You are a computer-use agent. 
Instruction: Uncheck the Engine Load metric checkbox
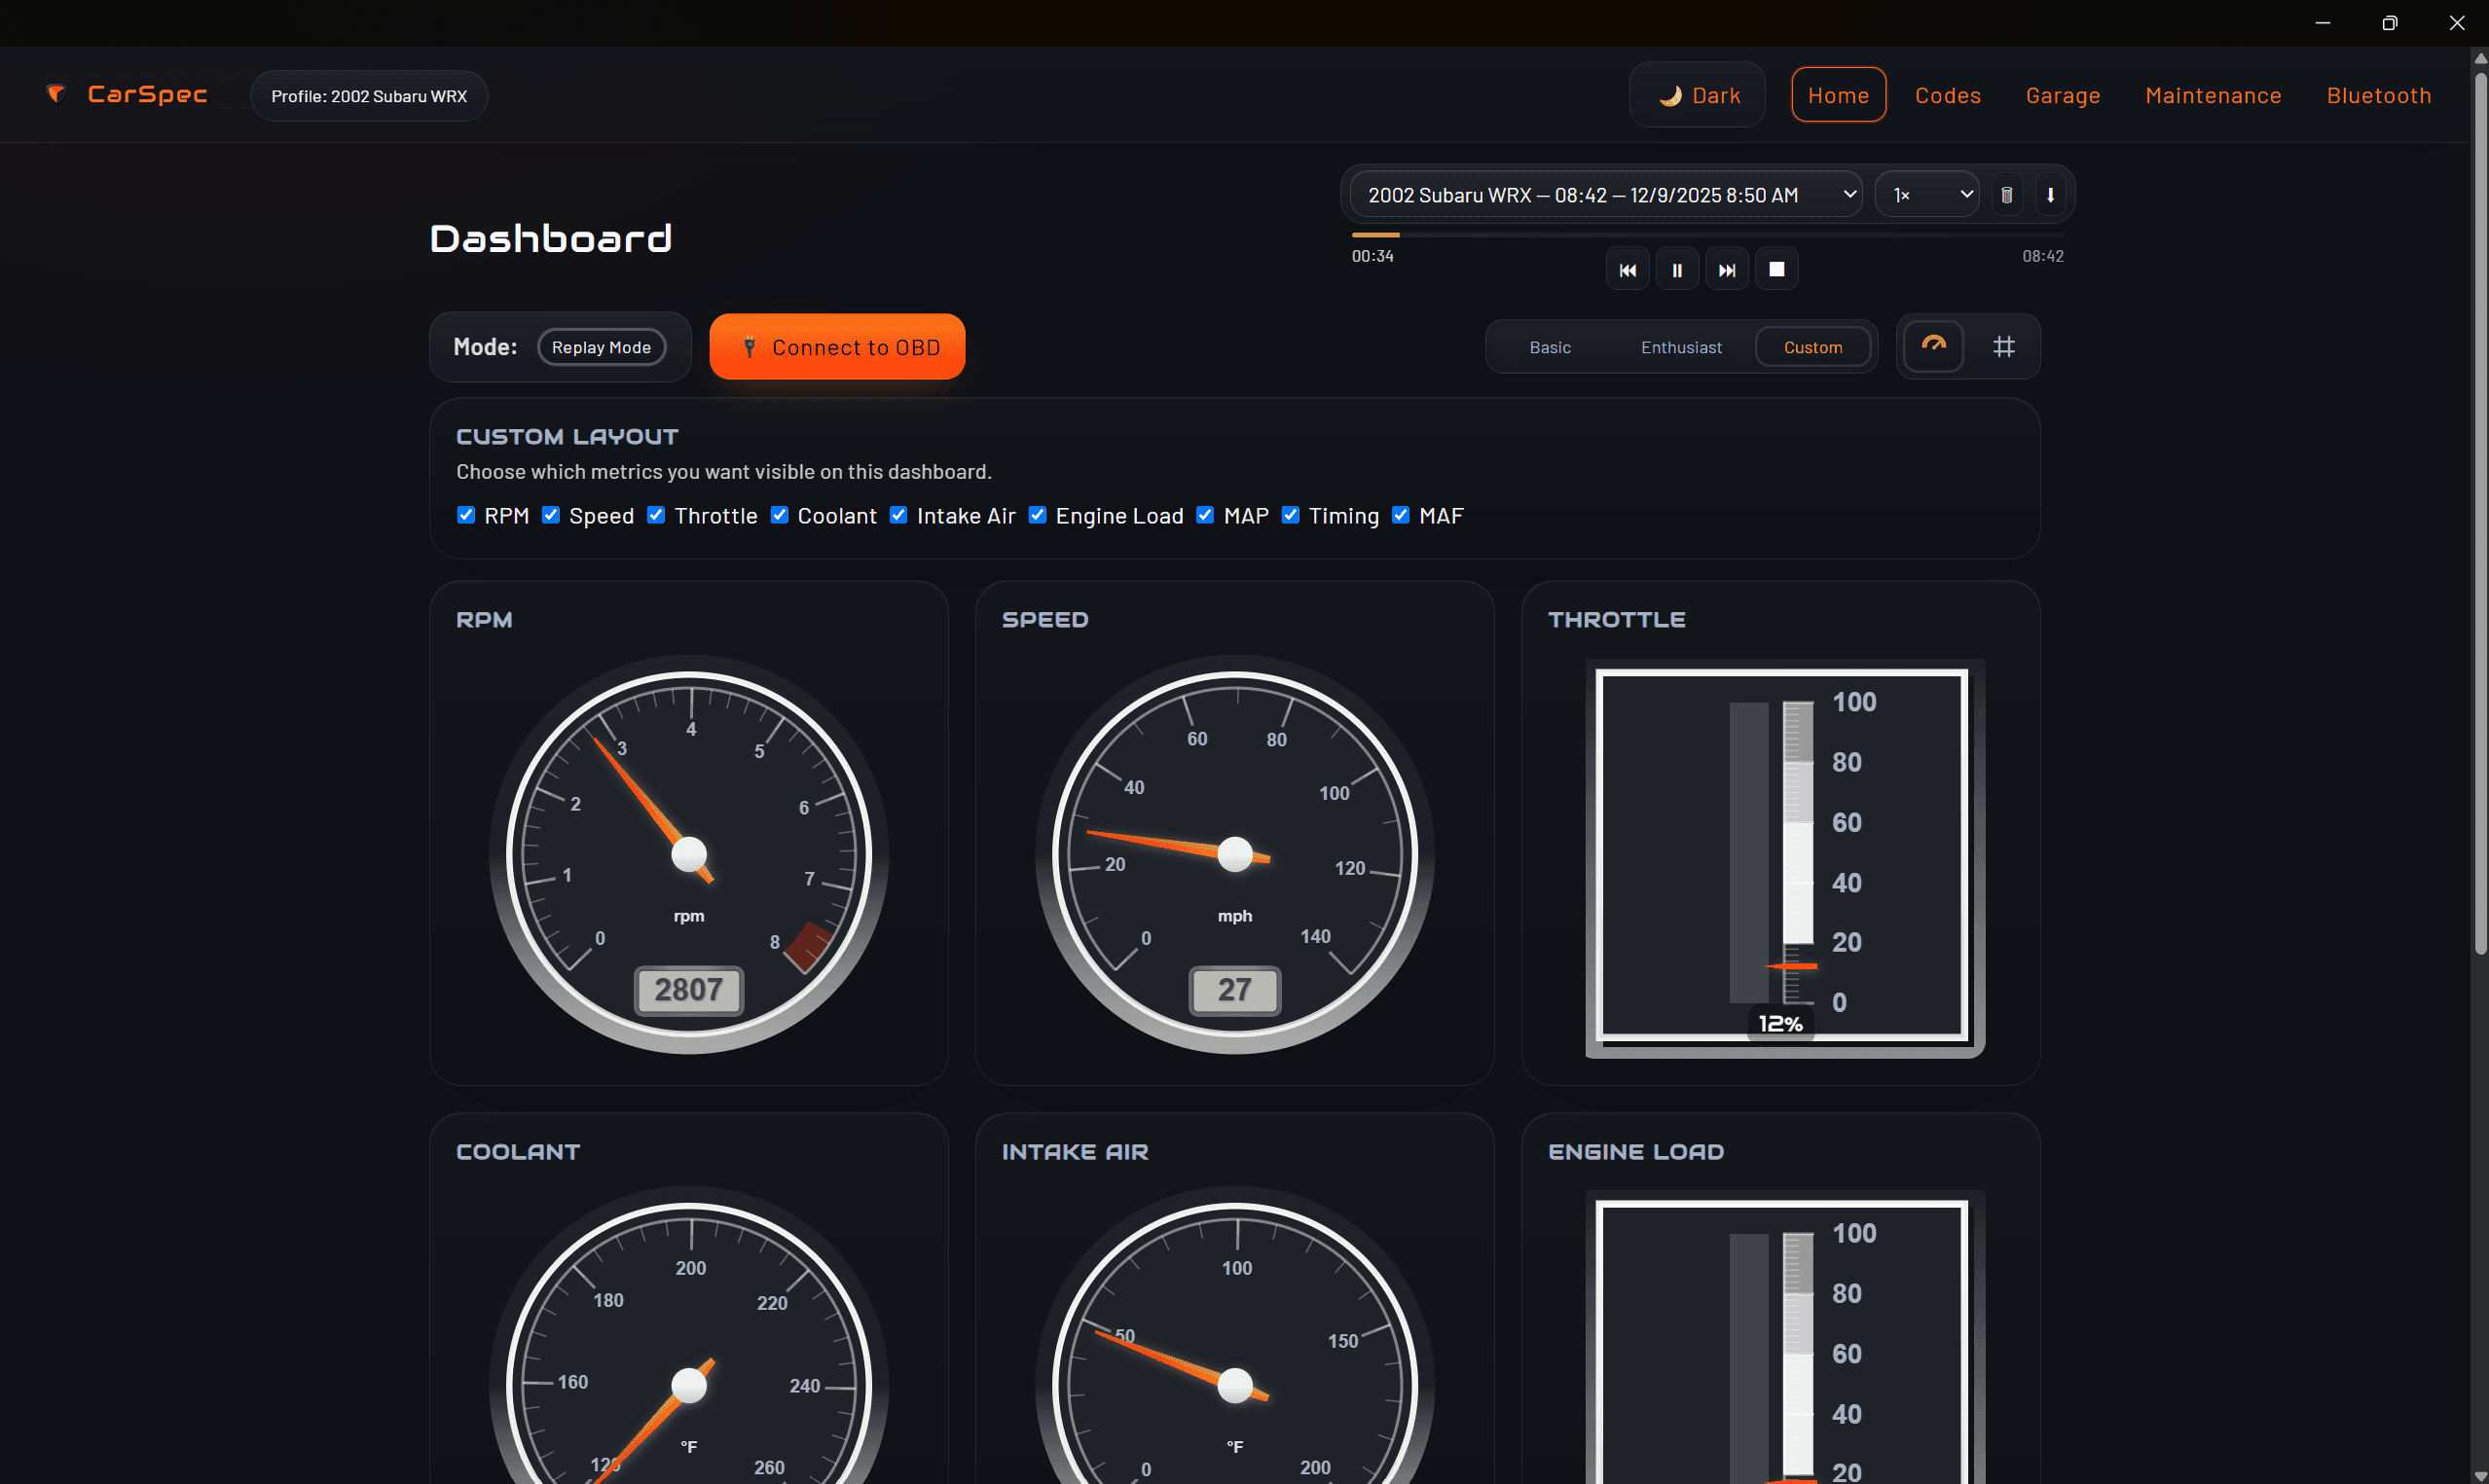(1038, 515)
